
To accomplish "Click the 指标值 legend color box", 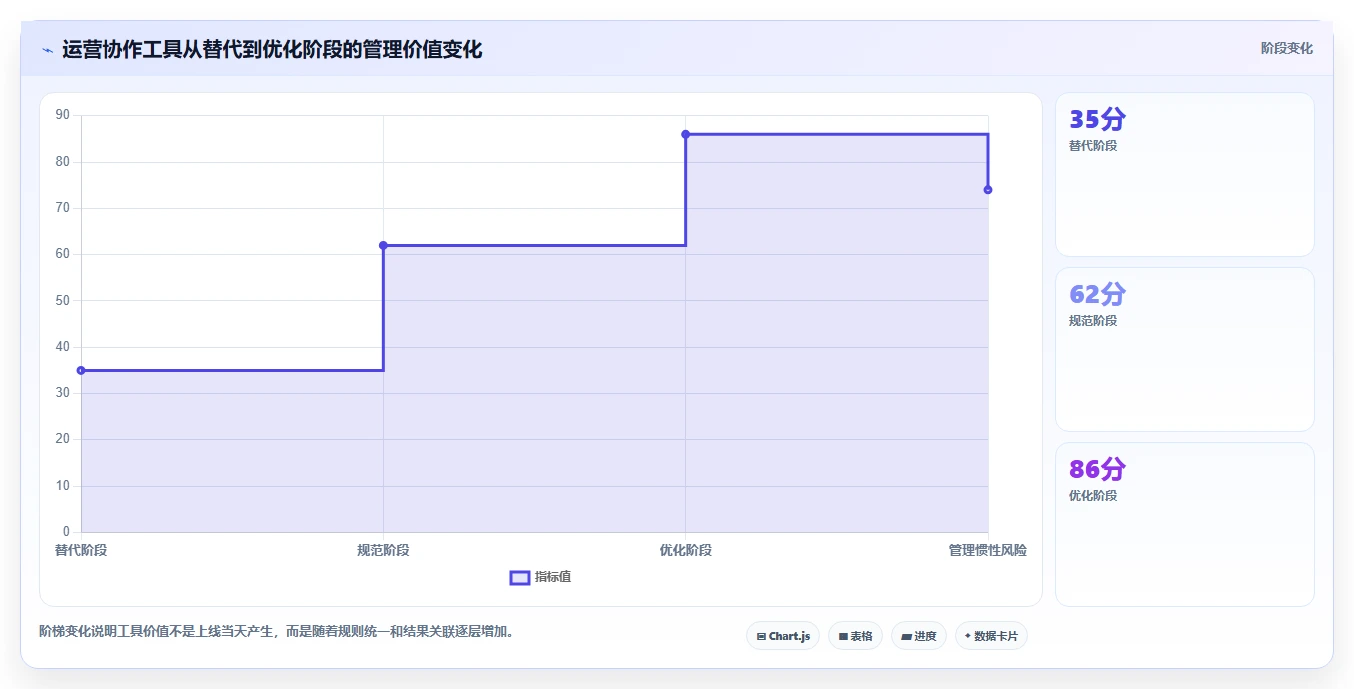I will click(x=520, y=577).
